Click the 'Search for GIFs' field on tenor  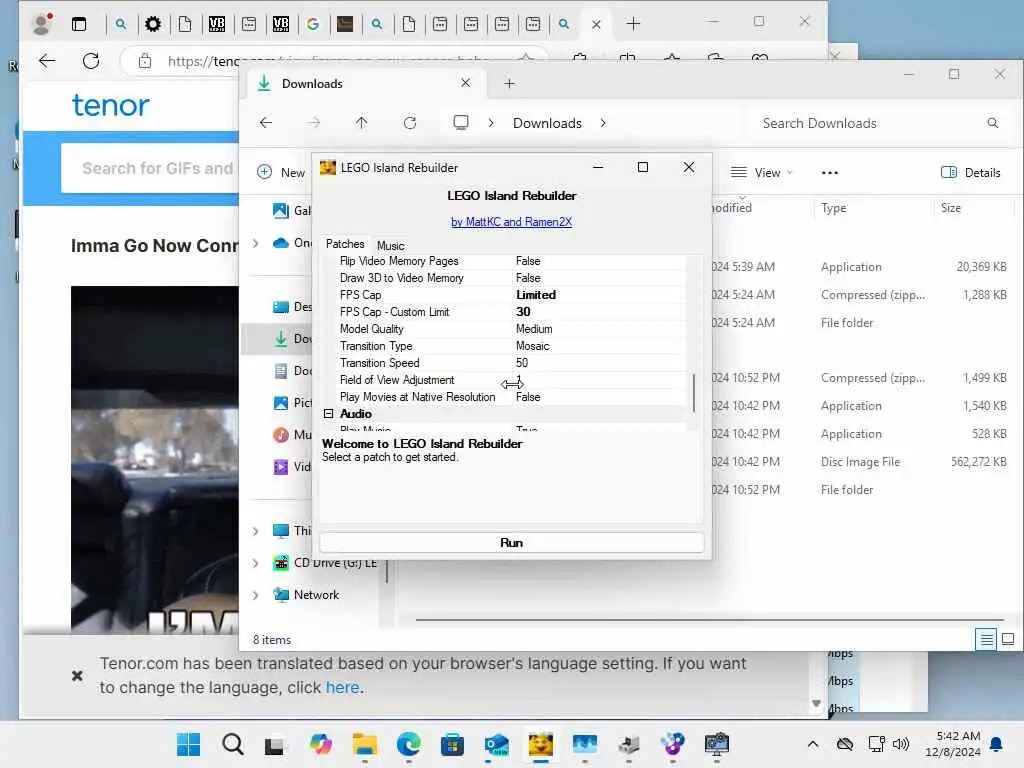click(x=150, y=168)
